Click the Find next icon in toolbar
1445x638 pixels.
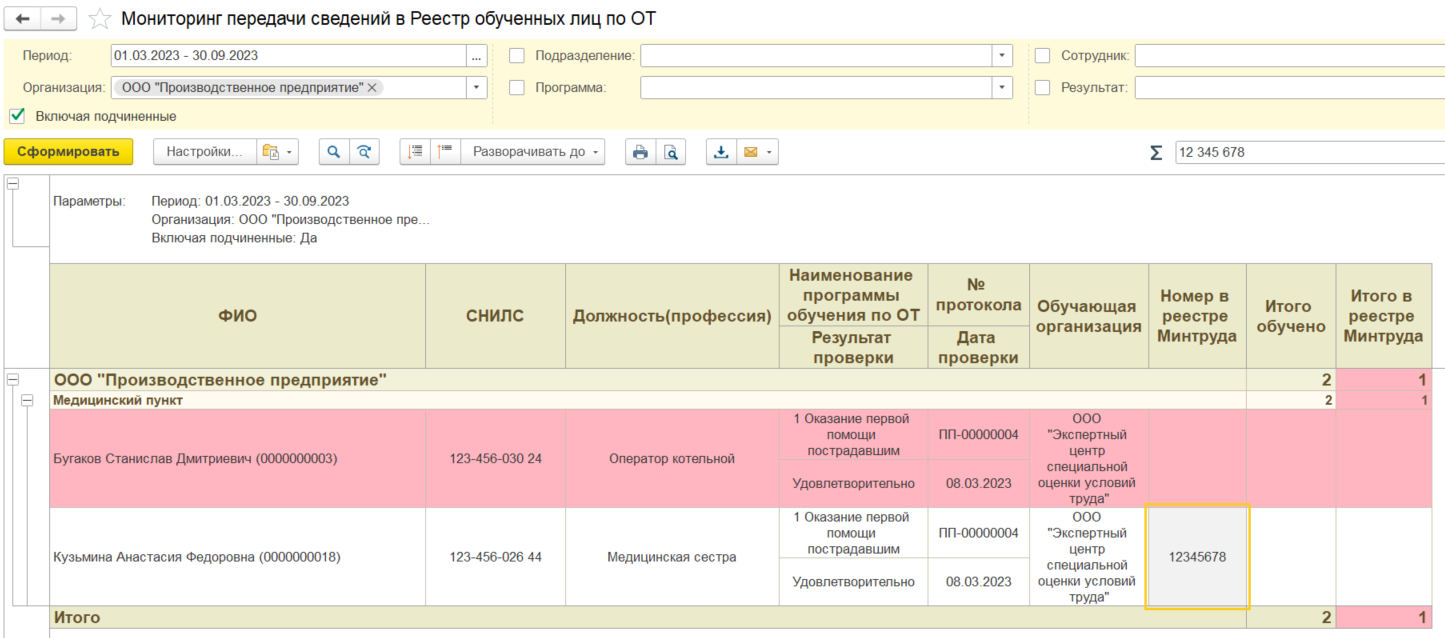[365, 152]
